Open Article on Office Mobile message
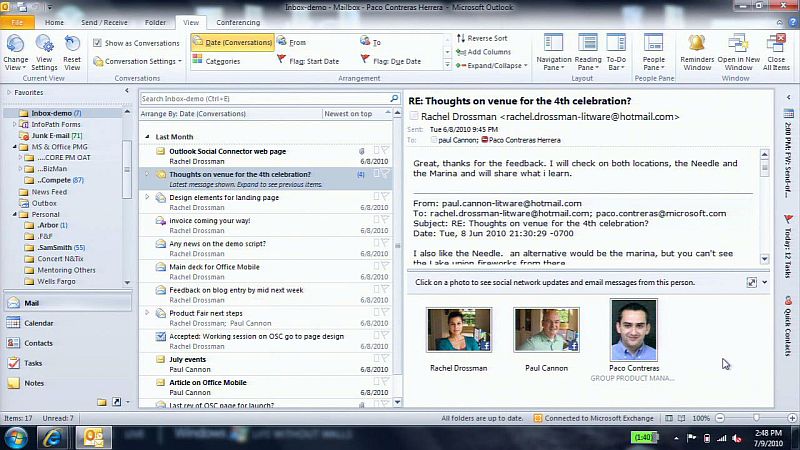The width and height of the screenshot is (800, 450). pyautogui.click(x=266, y=387)
